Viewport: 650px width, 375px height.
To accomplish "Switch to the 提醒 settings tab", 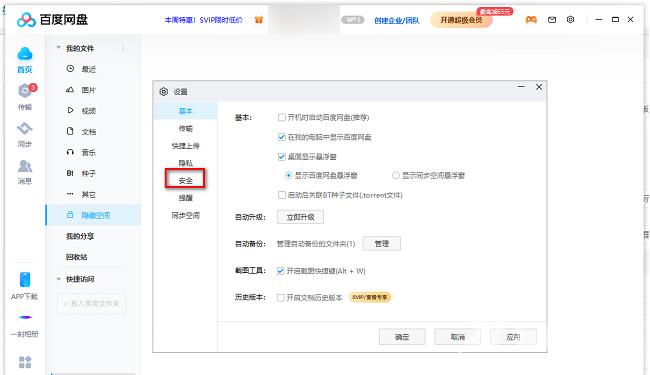I will [185, 198].
